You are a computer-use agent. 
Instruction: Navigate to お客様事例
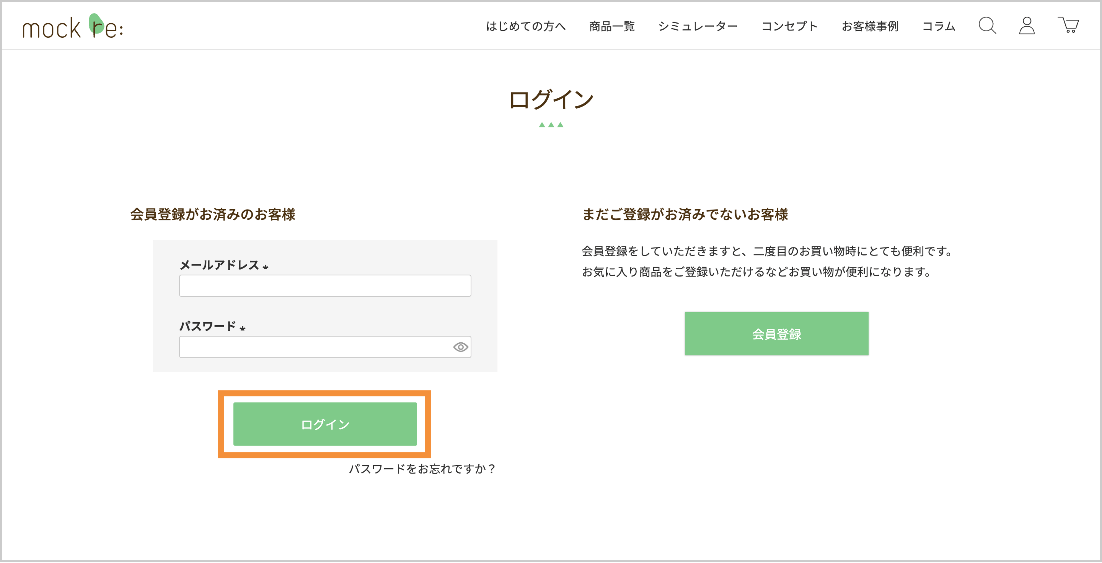click(870, 27)
